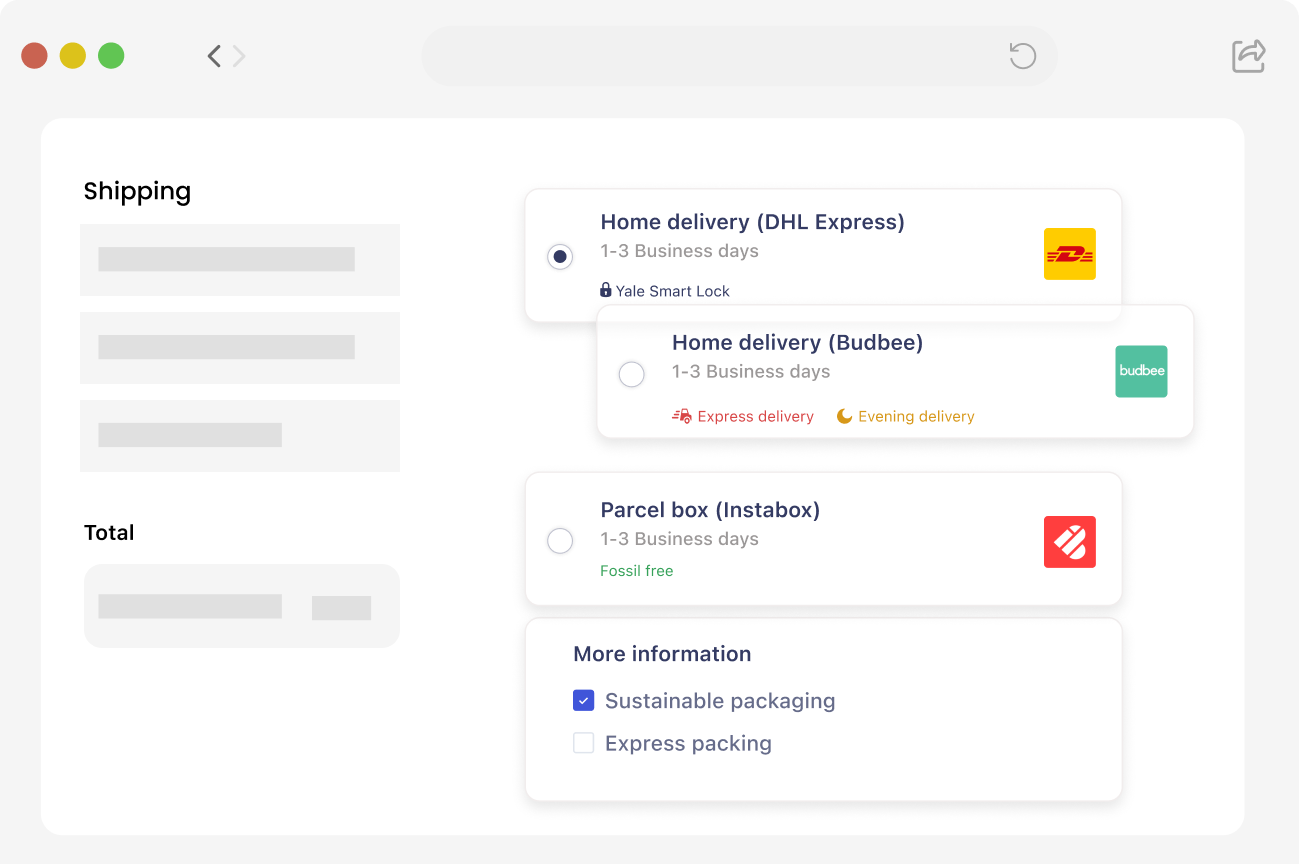Click the Express delivery truck icon

(x=682, y=416)
